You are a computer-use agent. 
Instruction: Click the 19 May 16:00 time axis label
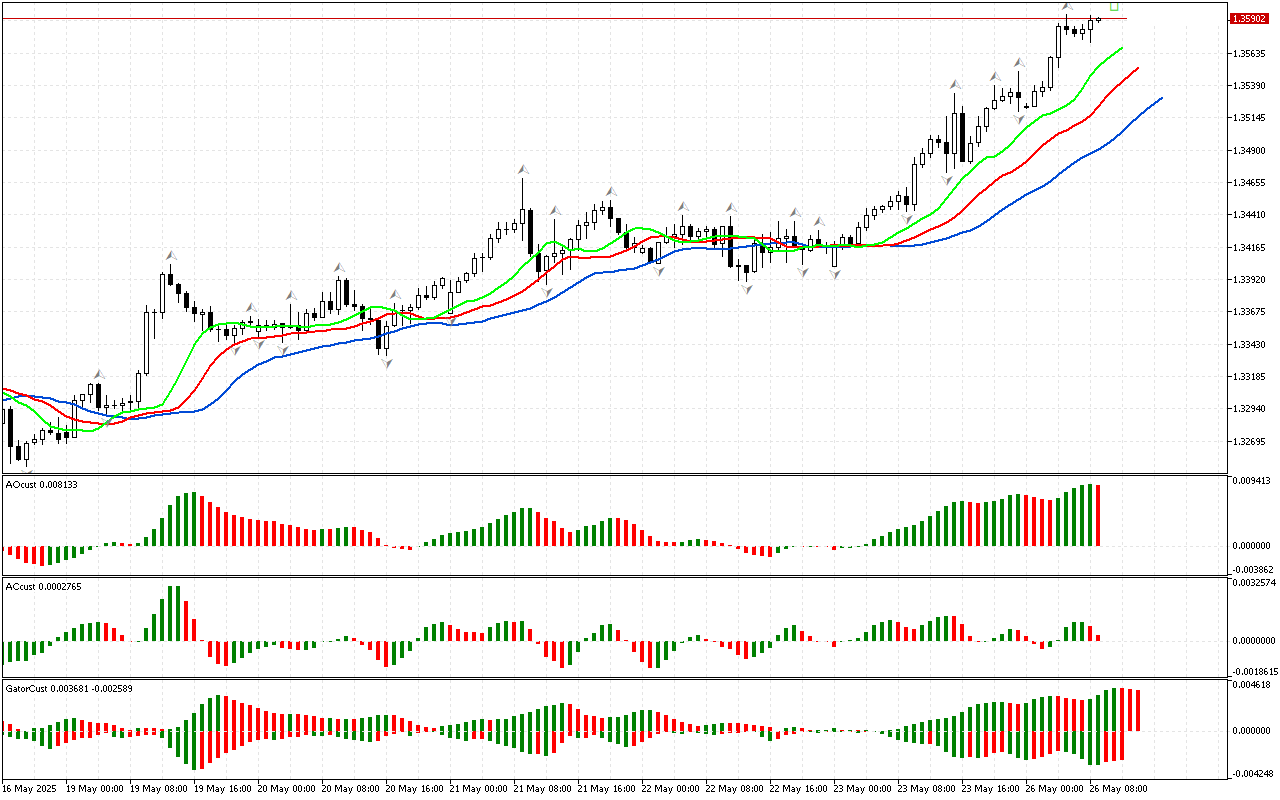point(224,788)
